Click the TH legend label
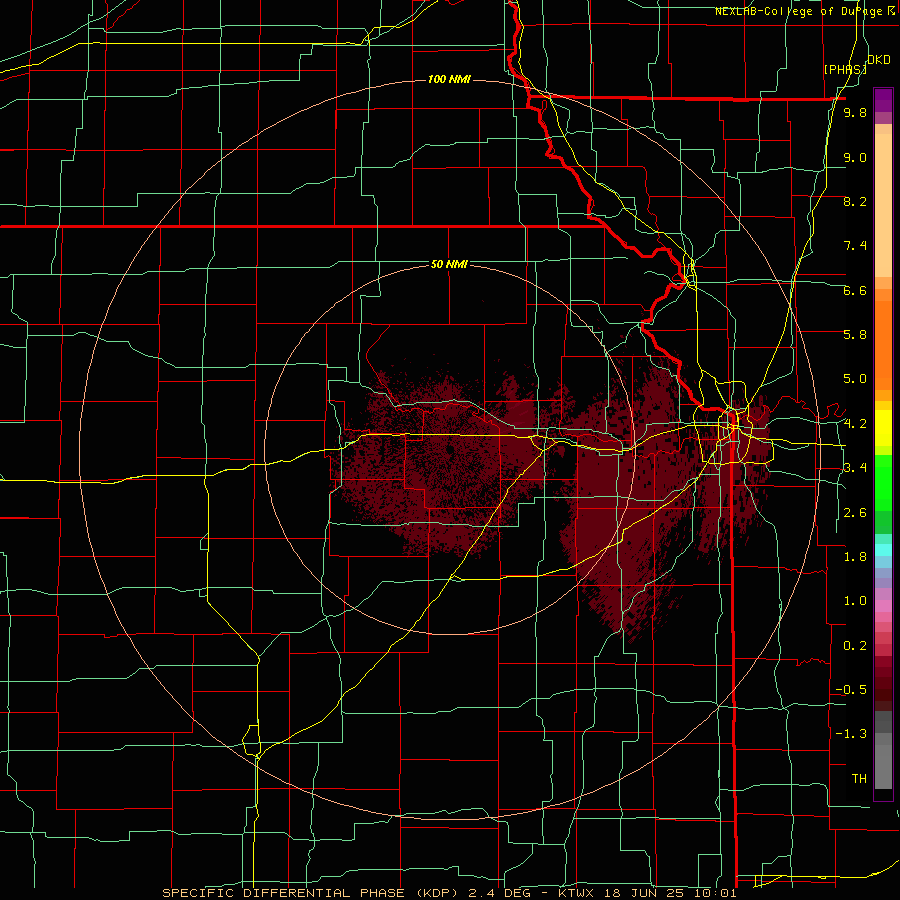The width and height of the screenshot is (900, 900). tap(859, 778)
